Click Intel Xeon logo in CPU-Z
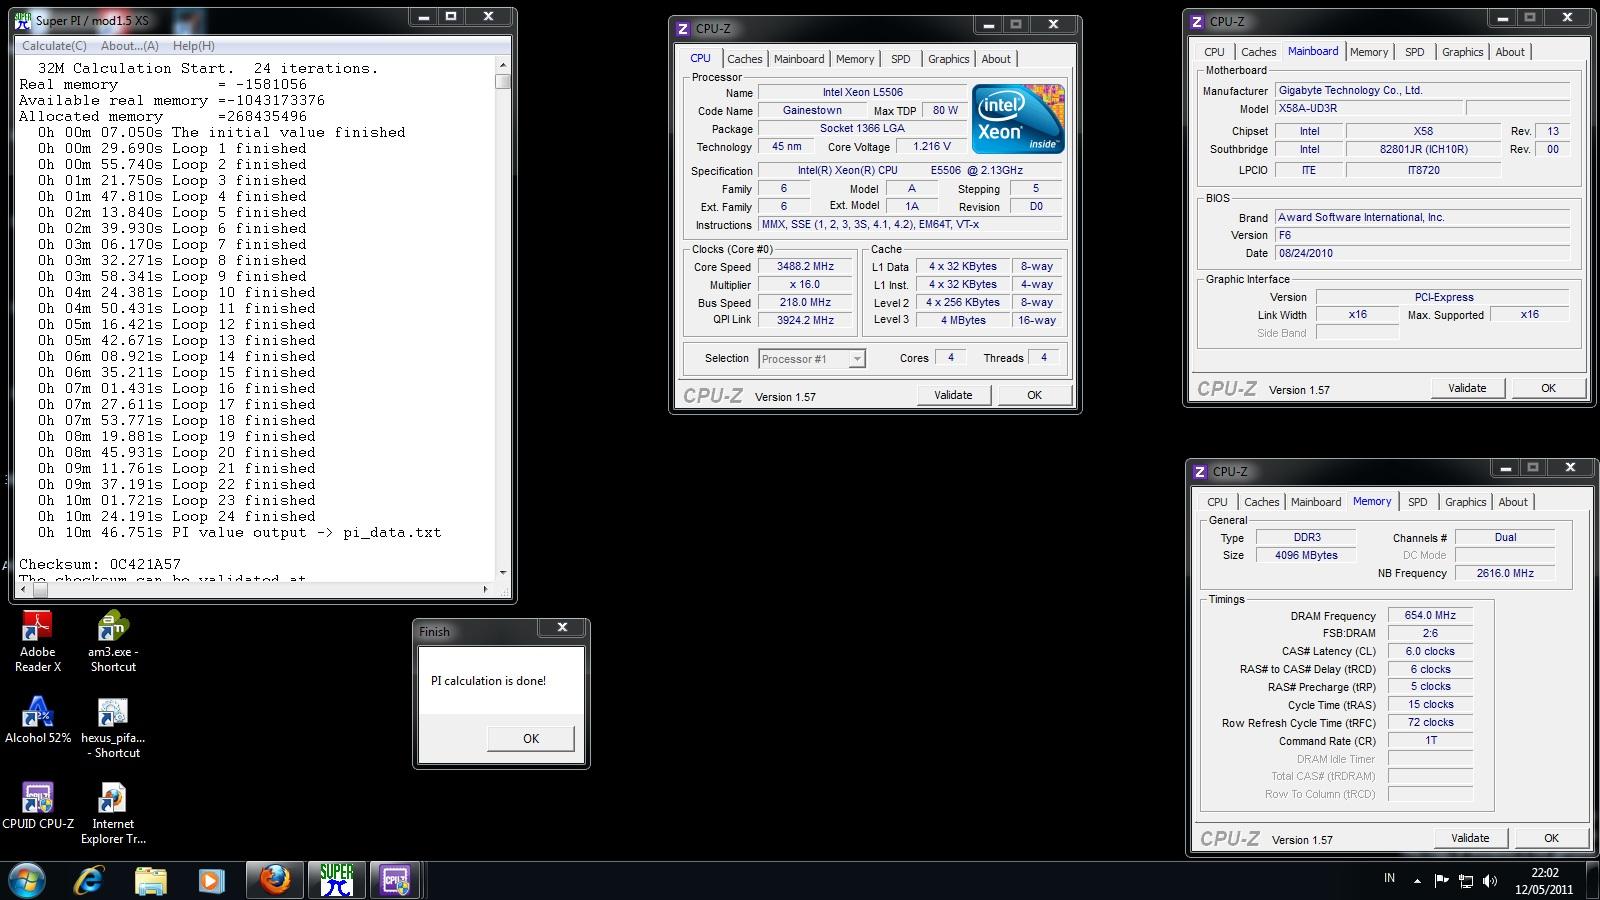Viewport: 1600px width, 900px height. click(1018, 118)
